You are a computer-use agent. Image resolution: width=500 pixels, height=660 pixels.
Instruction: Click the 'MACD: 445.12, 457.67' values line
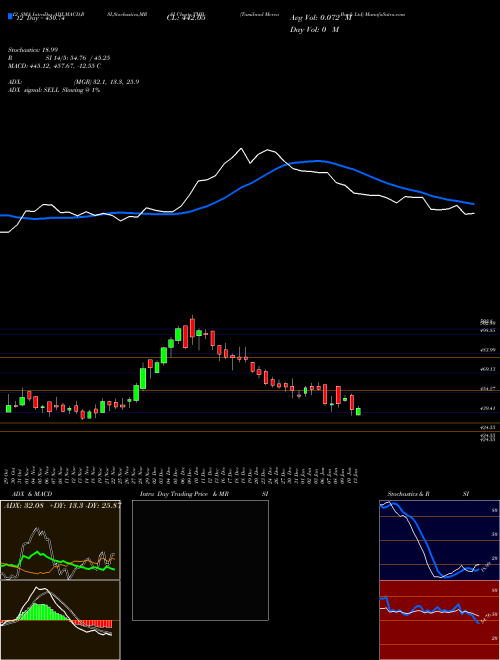[x=54, y=66]
